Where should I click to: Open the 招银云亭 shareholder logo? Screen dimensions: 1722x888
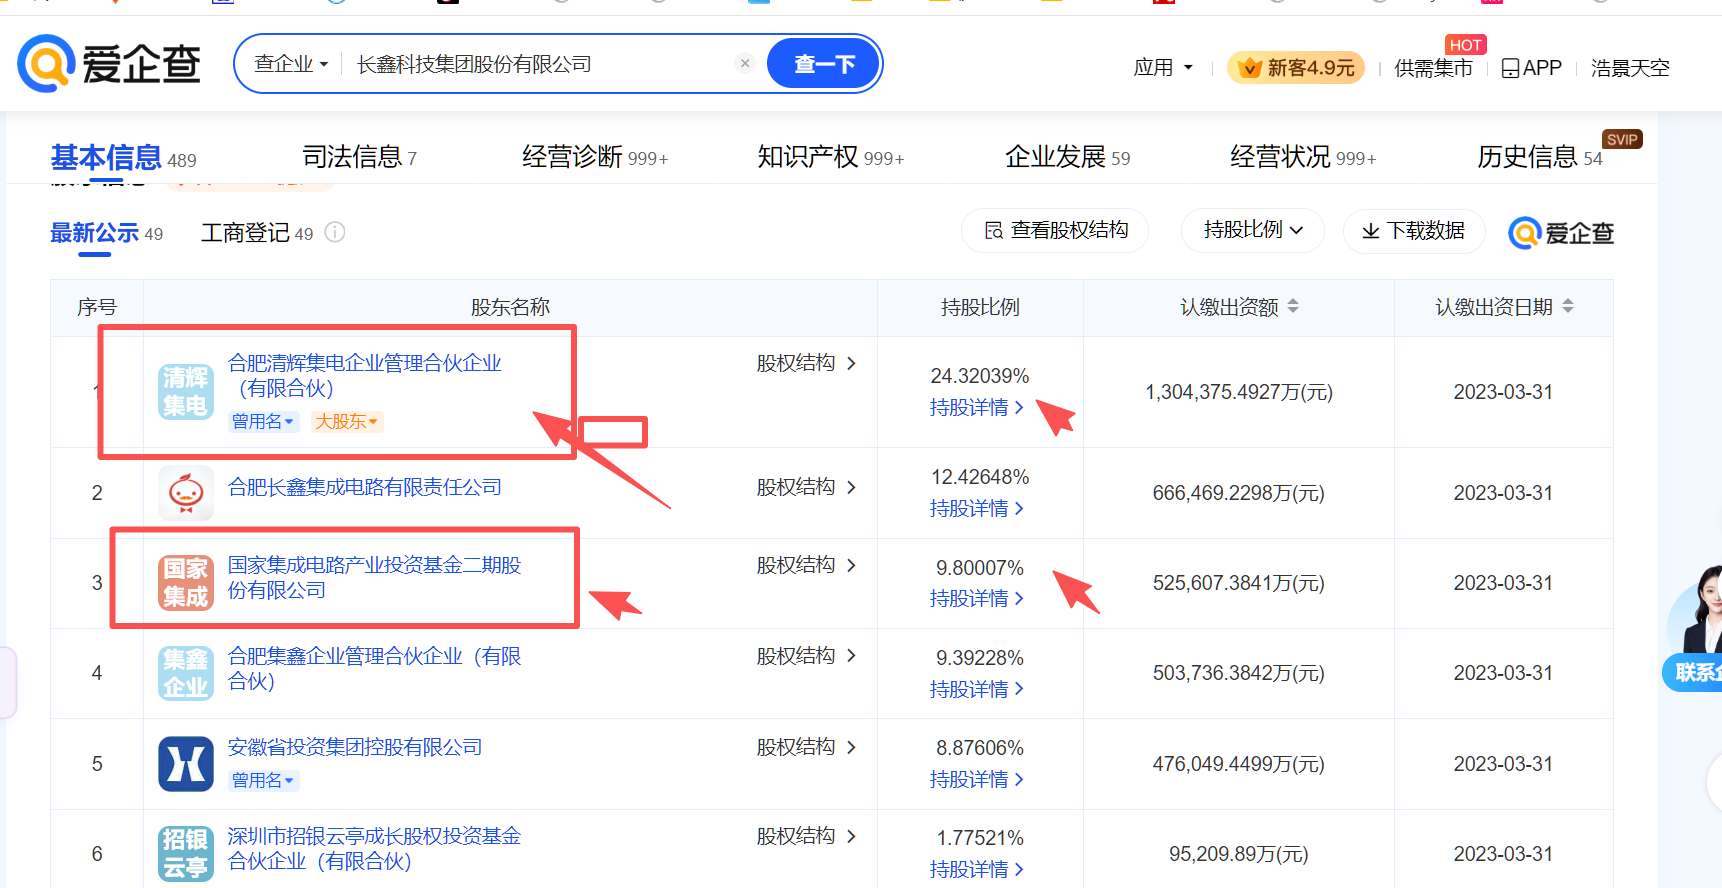[186, 854]
